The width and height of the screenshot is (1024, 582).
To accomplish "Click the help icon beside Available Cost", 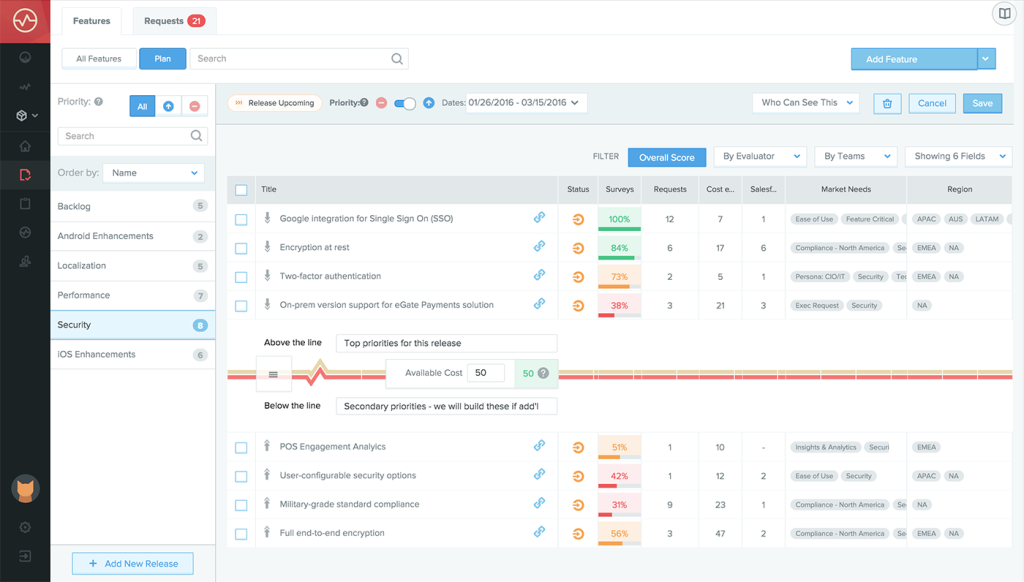I will (x=543, y=373).
